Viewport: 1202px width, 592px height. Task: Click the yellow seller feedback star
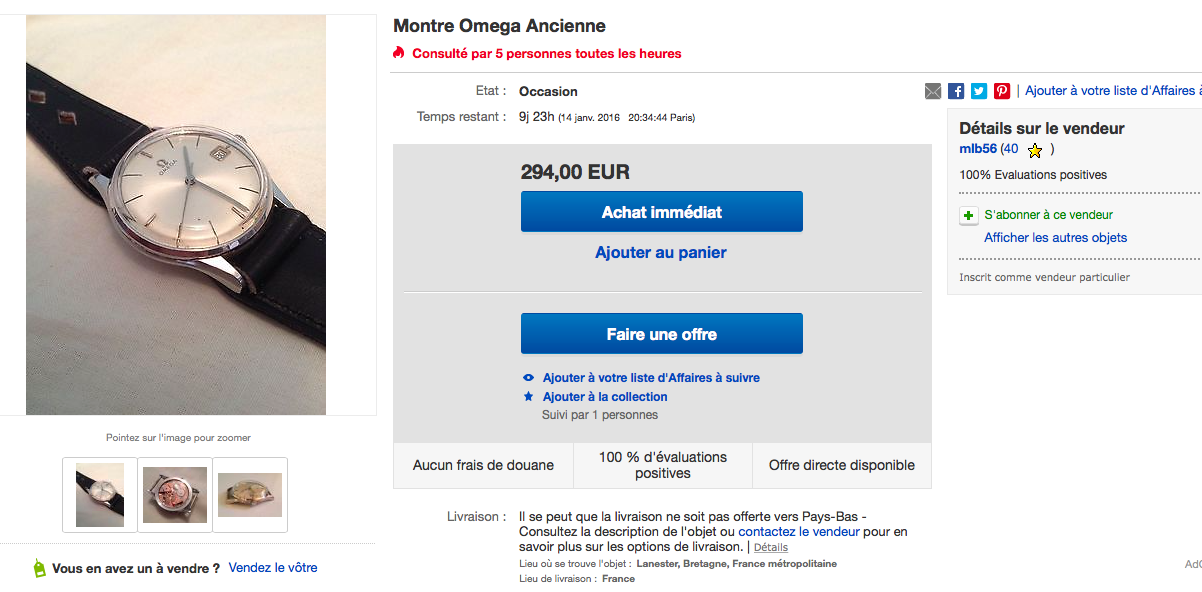pos(1035,151)
